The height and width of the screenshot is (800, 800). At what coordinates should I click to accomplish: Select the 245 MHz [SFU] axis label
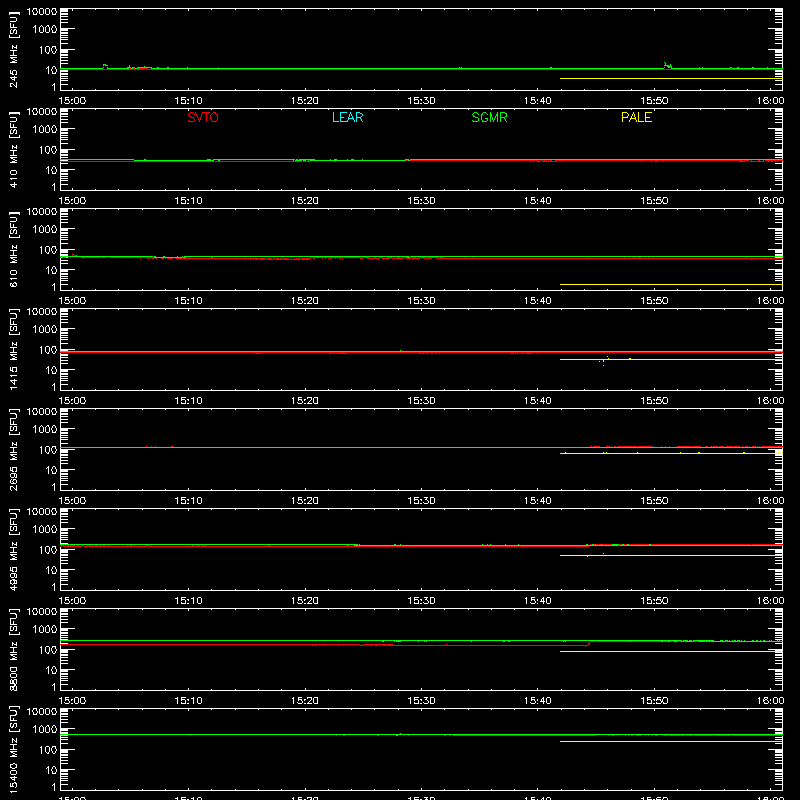[x=14, y=49]
